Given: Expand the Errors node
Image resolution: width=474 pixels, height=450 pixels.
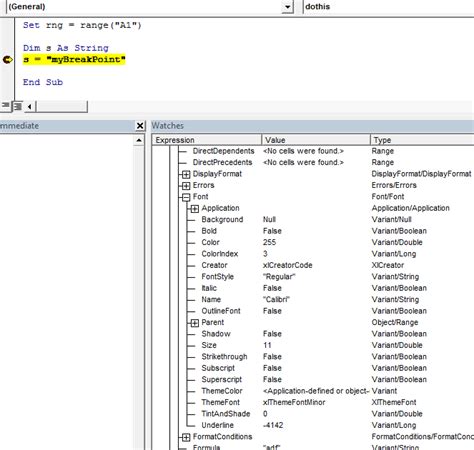Looking at the screenshot, I should click(x=186, y=186).
